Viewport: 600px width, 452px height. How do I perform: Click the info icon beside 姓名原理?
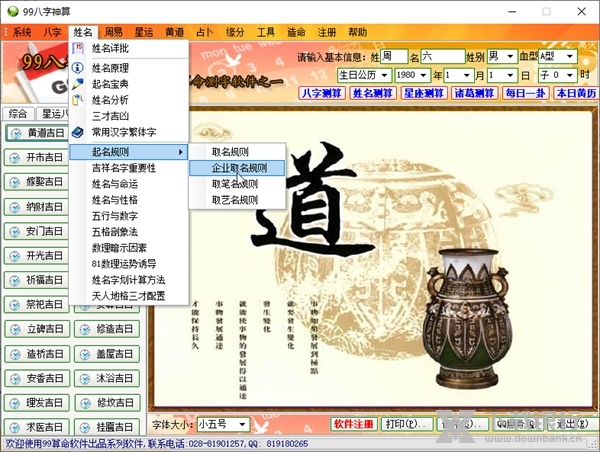click(x=78, y=68)
